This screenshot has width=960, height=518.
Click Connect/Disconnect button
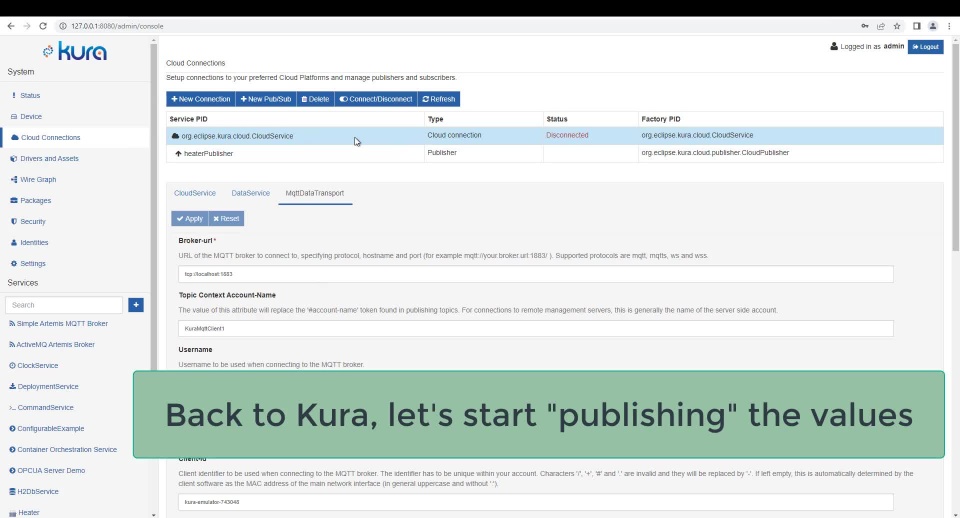click(x=376, y=99)
